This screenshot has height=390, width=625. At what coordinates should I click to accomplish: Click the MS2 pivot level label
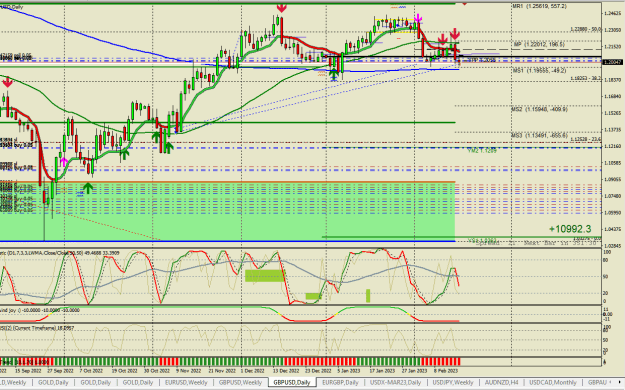pos(539,109)
